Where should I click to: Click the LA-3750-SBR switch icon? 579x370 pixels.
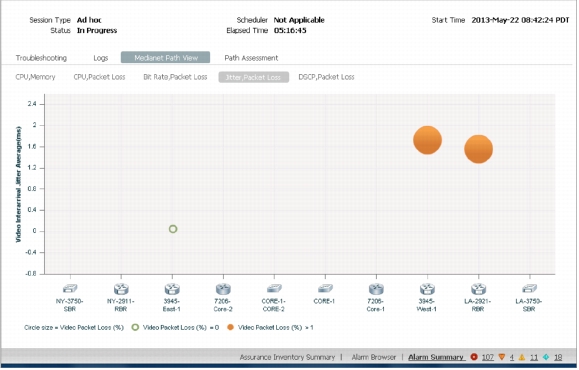[529, 288]
